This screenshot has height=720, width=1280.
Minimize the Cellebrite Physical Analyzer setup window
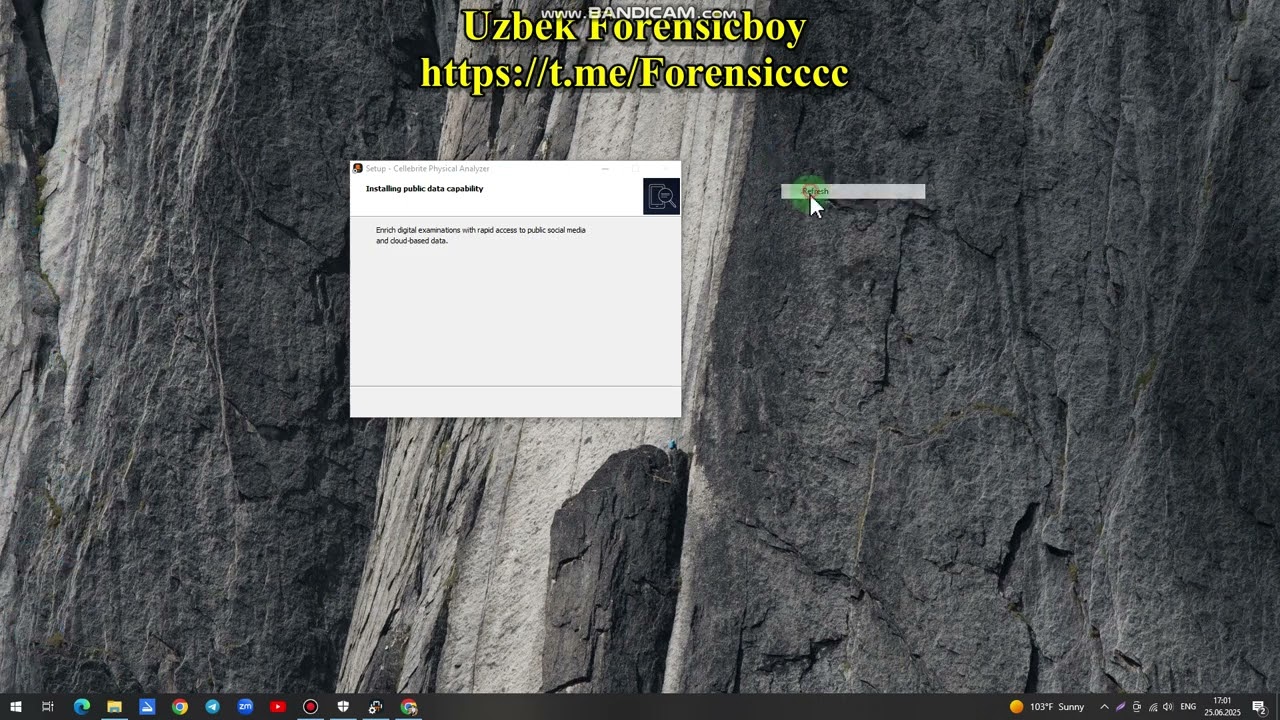coord(605,168)
